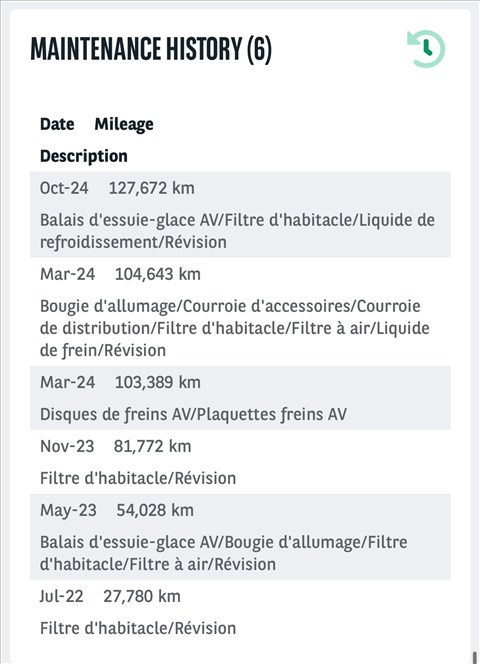
Task: Select the Nov-23 date entry
Action: point(67,446)
